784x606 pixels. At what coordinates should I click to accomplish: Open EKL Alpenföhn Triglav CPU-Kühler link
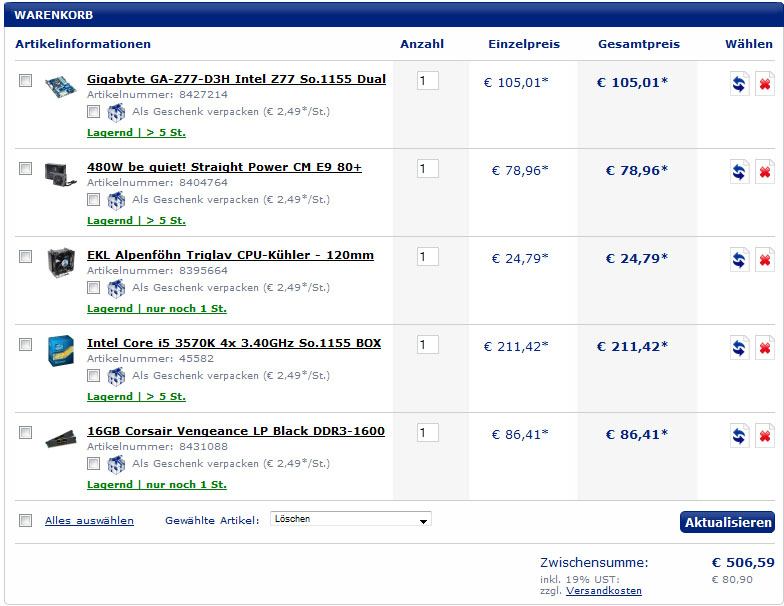(x=230, y=255)
